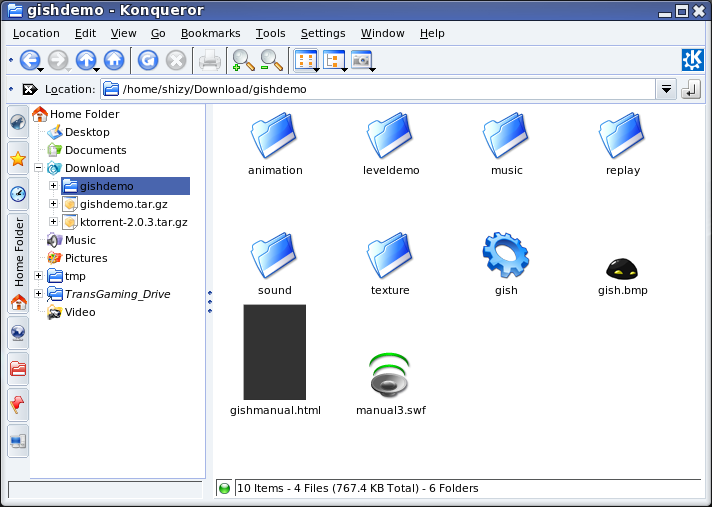The height and width of the screenshot is (507, 712).
Task: Select Documents in the folder tree
Action: tap(95, 150)
